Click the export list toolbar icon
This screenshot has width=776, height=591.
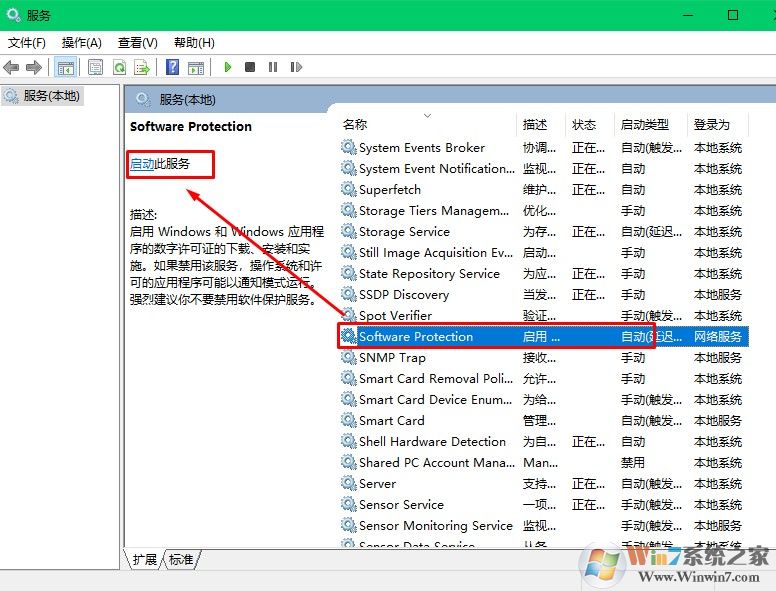coord(142,67)
